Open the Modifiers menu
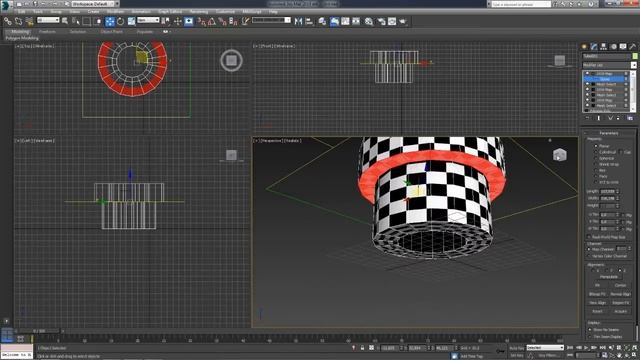The image size is (640, 360). tap(116, 12)
